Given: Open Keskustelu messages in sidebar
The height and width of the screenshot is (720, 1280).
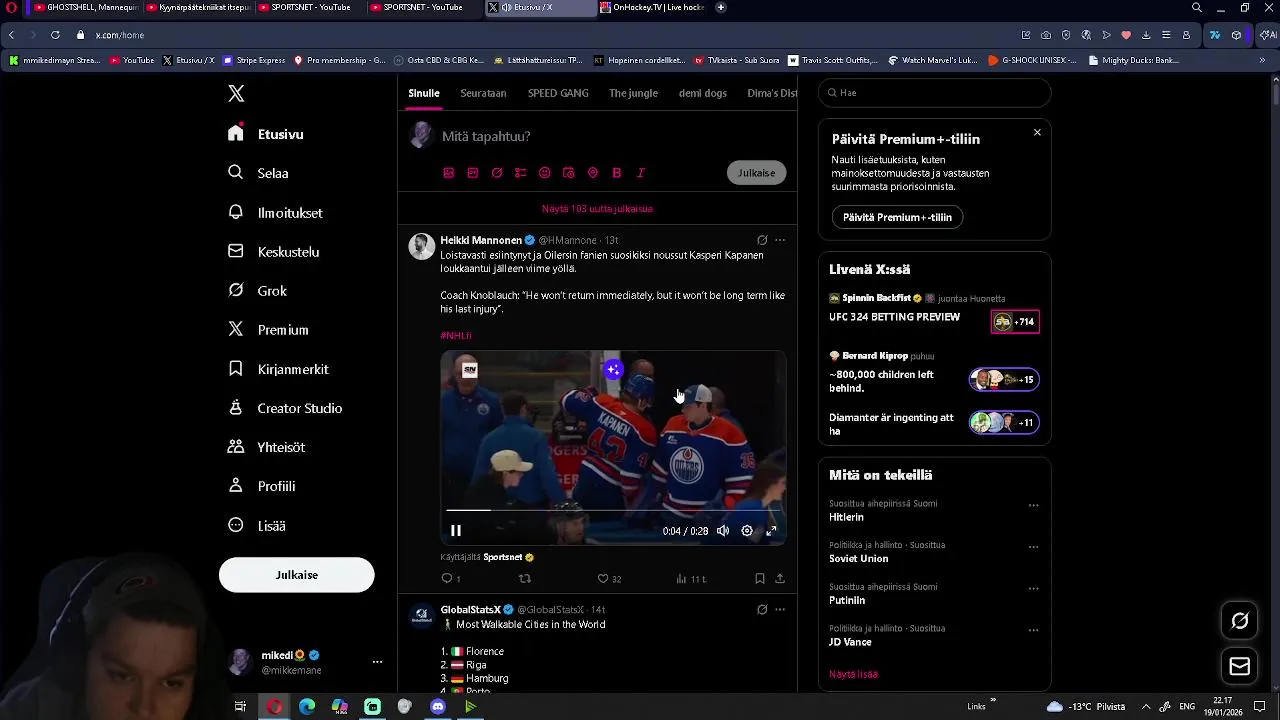Looking at the screenshot, I should click(274, 252).
